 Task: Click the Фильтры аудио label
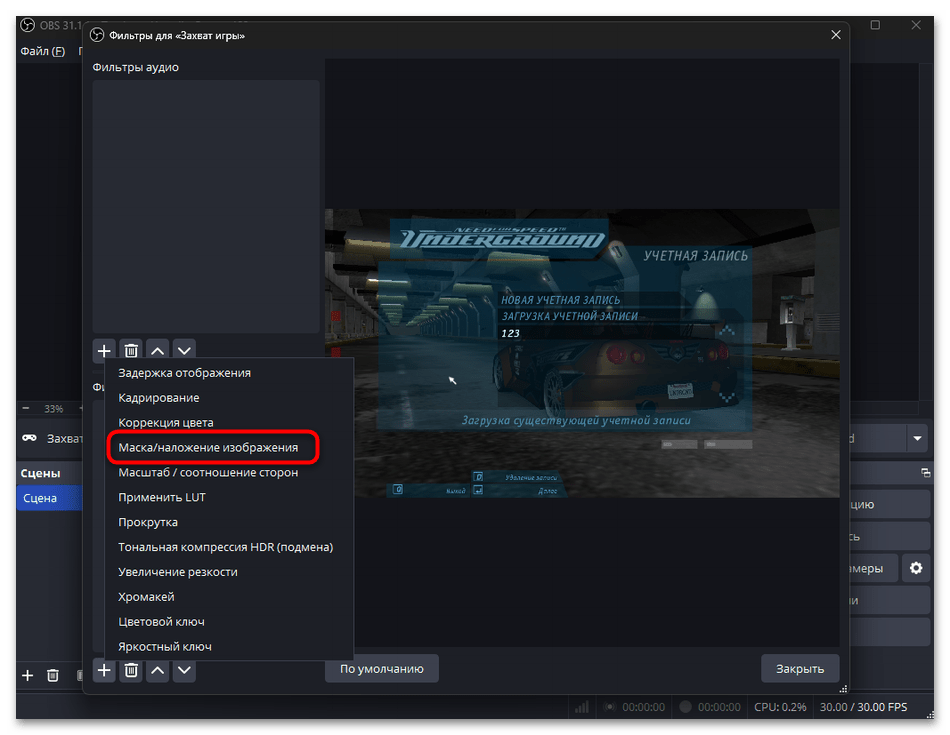pos(135,67)
